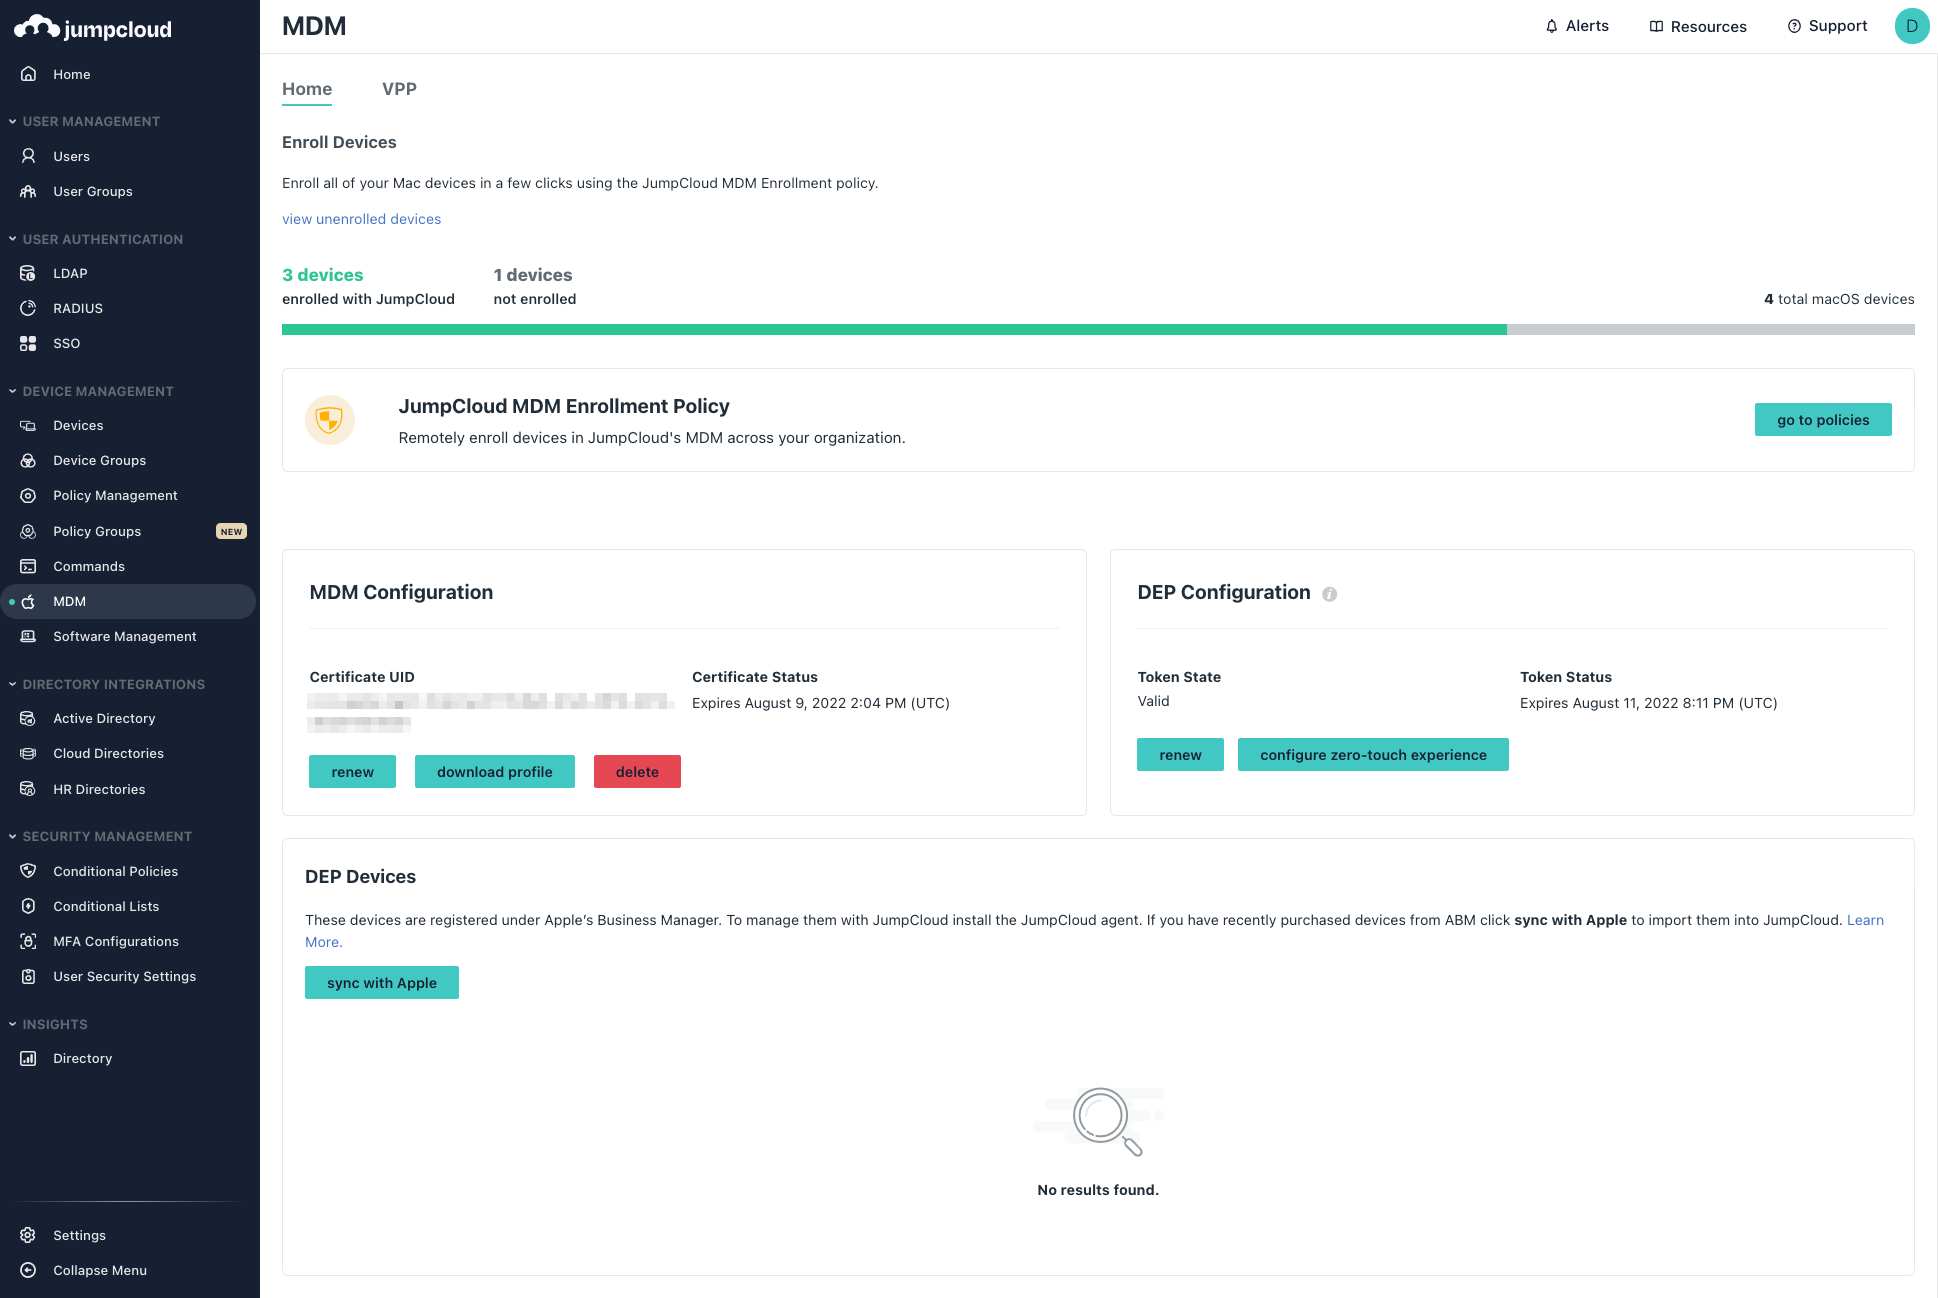The image size is (1938, 1298).
Task: Click the DEP Configuration info icon
Action: (1329, 594)
